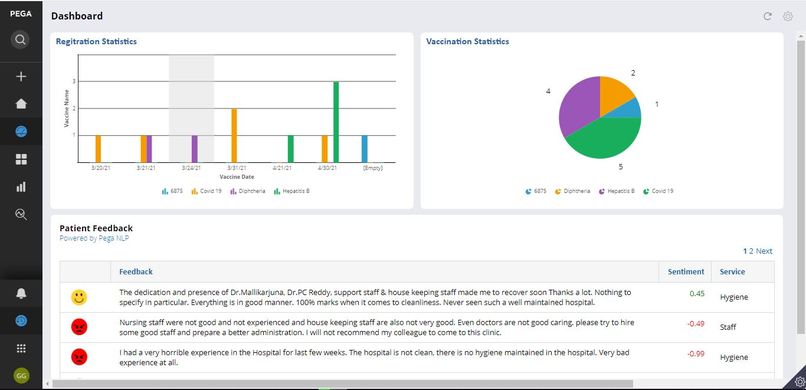
Task: Sort by the Sentiment column header
Action: pyautogui.click(x=686, y=271)
